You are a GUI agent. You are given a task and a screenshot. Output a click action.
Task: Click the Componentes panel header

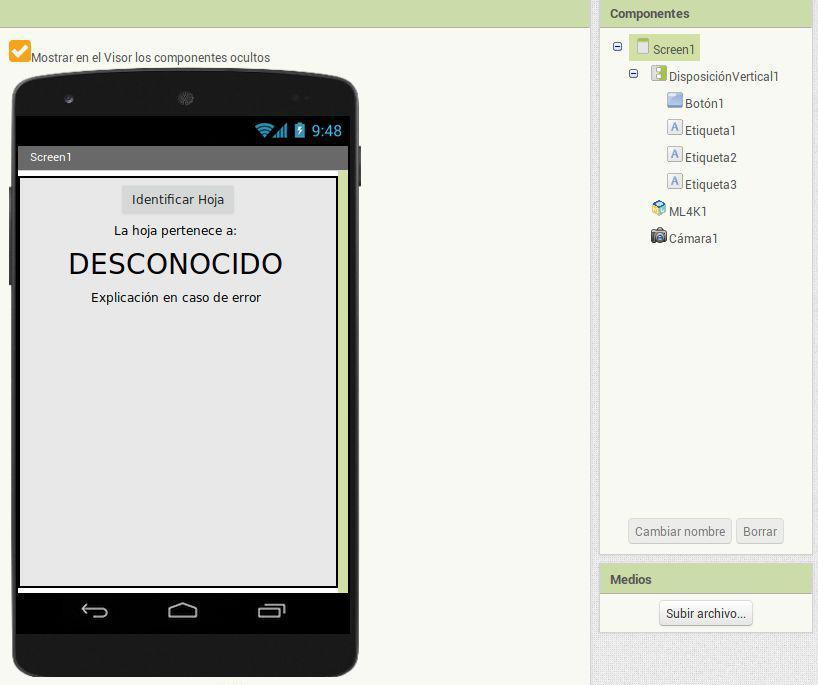coord(705,14)
